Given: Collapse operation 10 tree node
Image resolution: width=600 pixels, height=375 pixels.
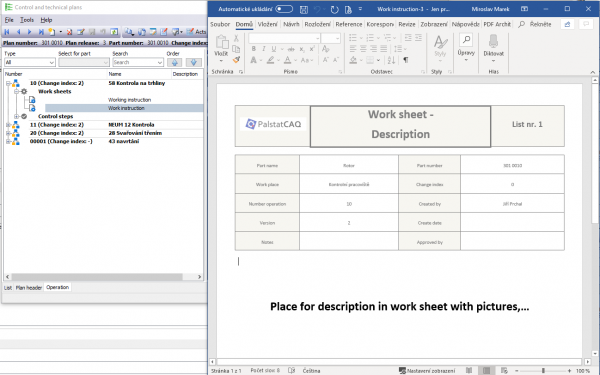Looking at the screenshot, I should click(8, 83).
